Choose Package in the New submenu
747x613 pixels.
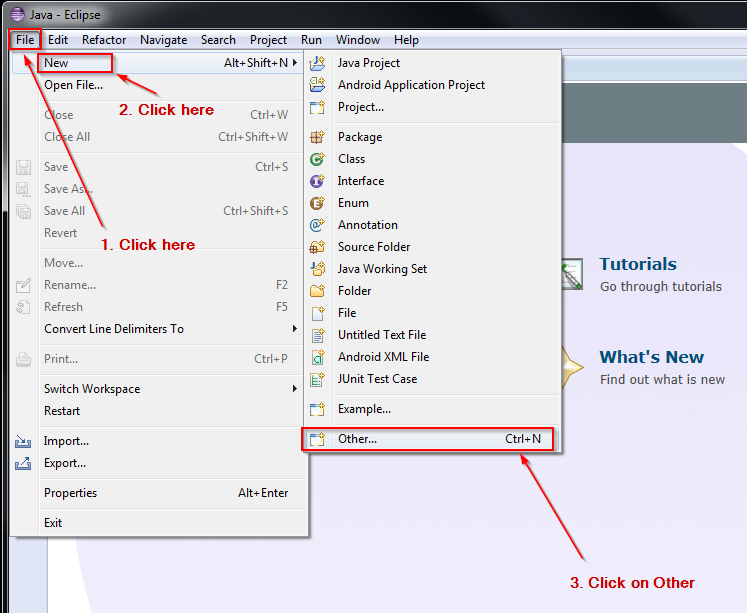[433, 137]
